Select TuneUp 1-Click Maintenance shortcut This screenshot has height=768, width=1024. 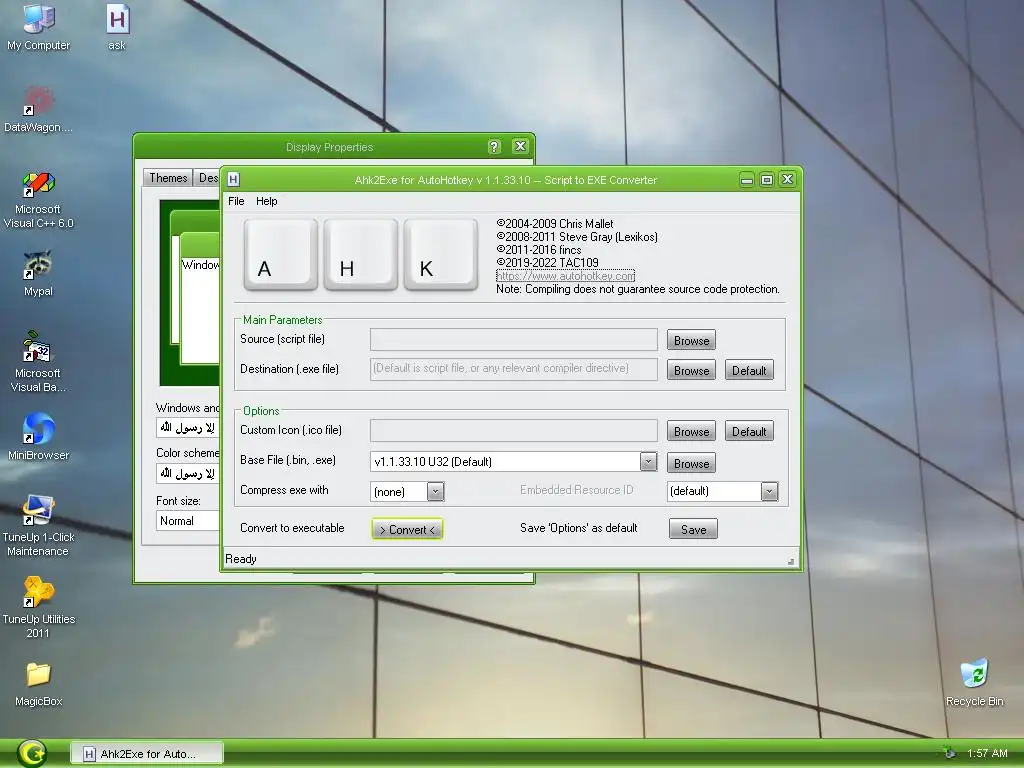(x=39, y=526)
